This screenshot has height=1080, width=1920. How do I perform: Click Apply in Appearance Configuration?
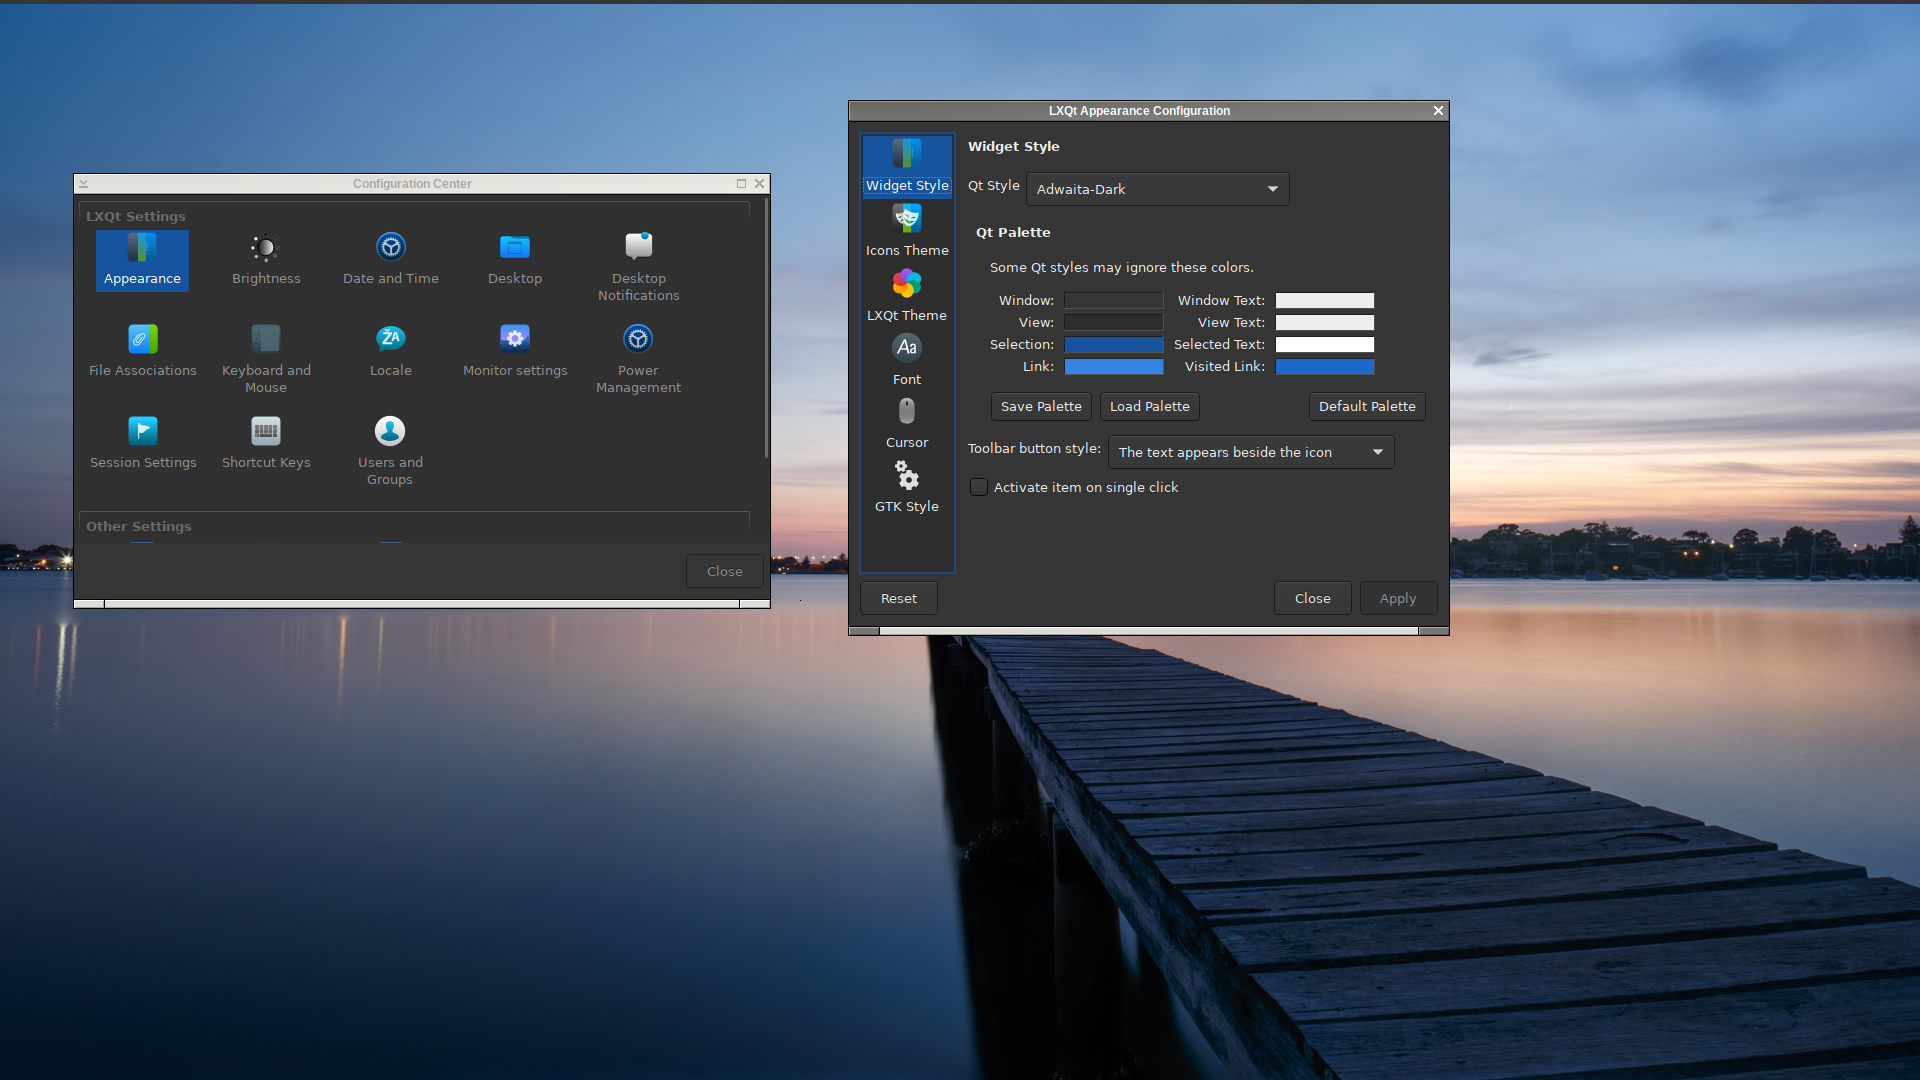pos(1398,598)
